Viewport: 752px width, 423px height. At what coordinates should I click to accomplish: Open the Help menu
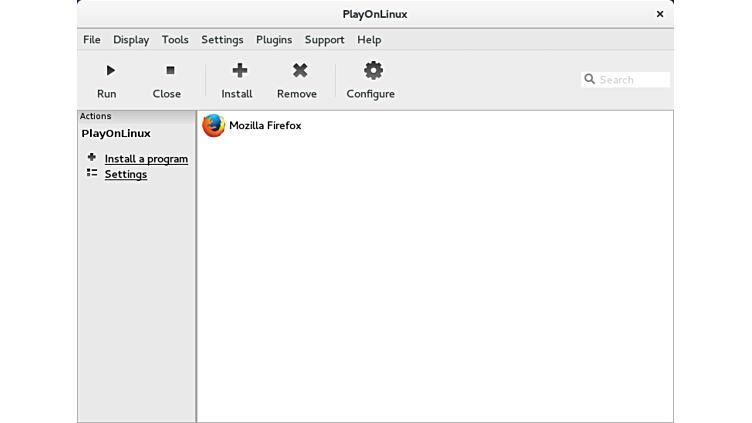[x=369, y=40]
